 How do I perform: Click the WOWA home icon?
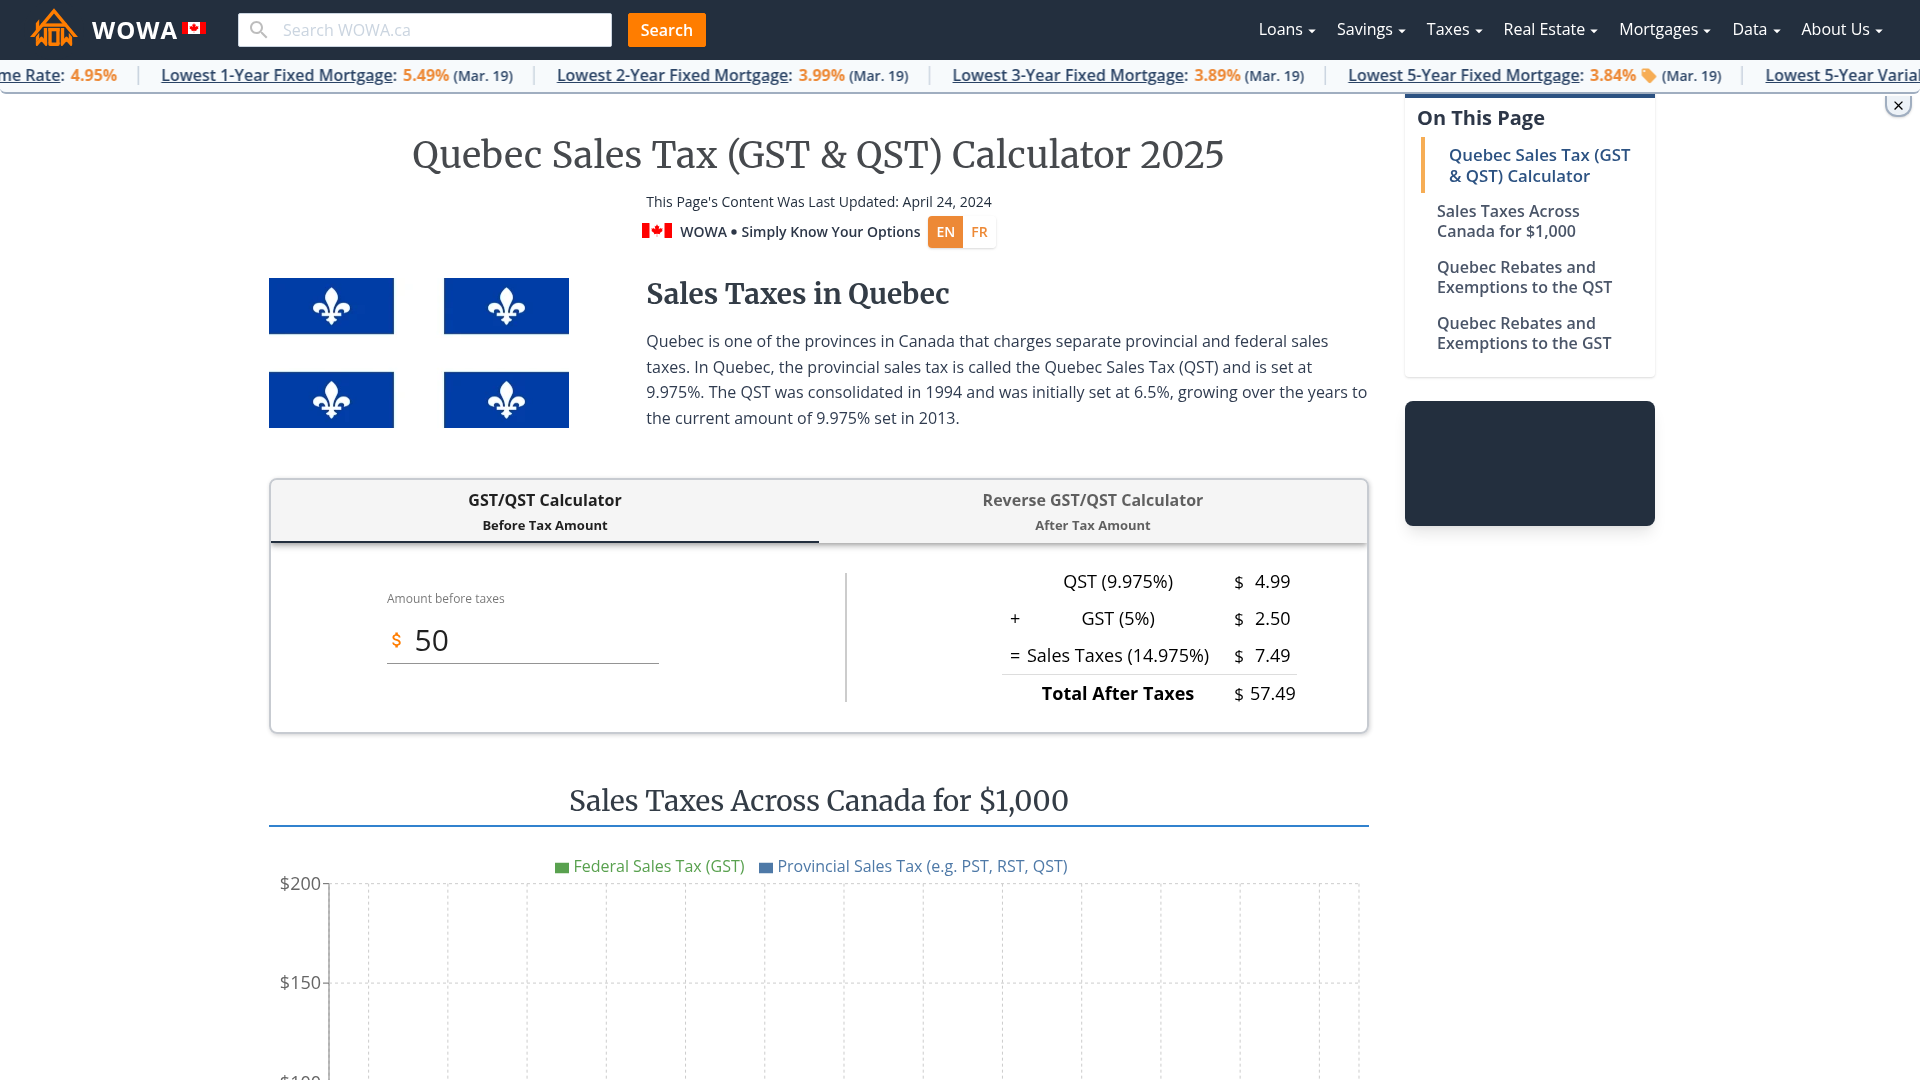[53, 29]
